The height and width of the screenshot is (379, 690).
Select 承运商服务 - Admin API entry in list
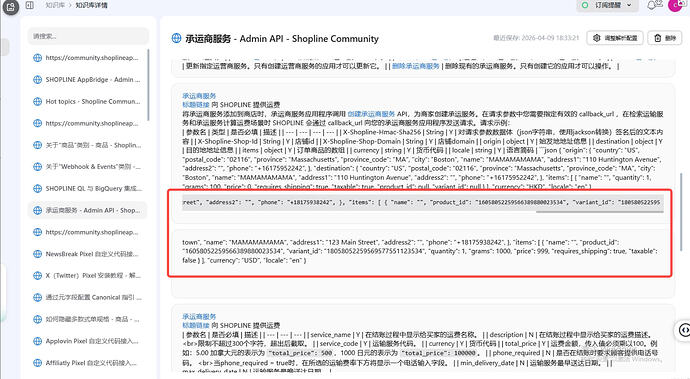coord(88,210)
